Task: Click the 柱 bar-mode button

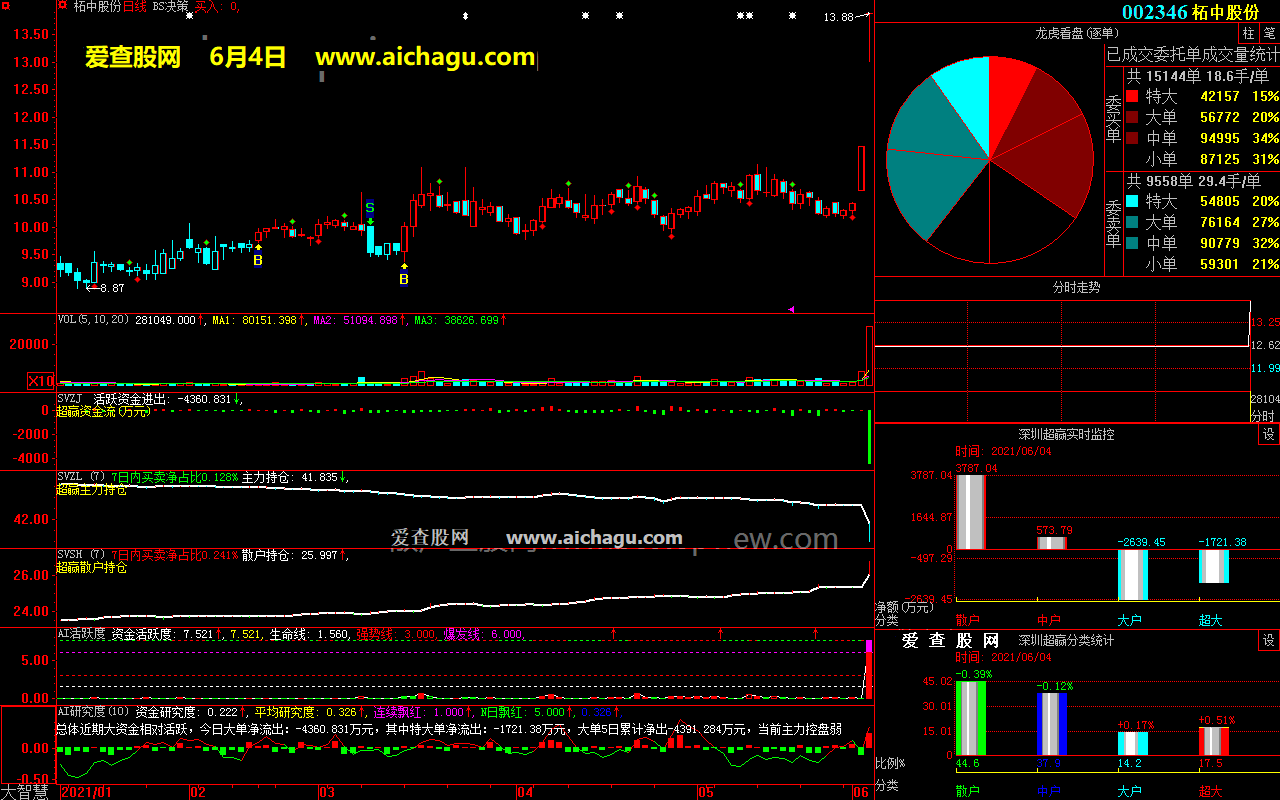Action: (1249, 33)
